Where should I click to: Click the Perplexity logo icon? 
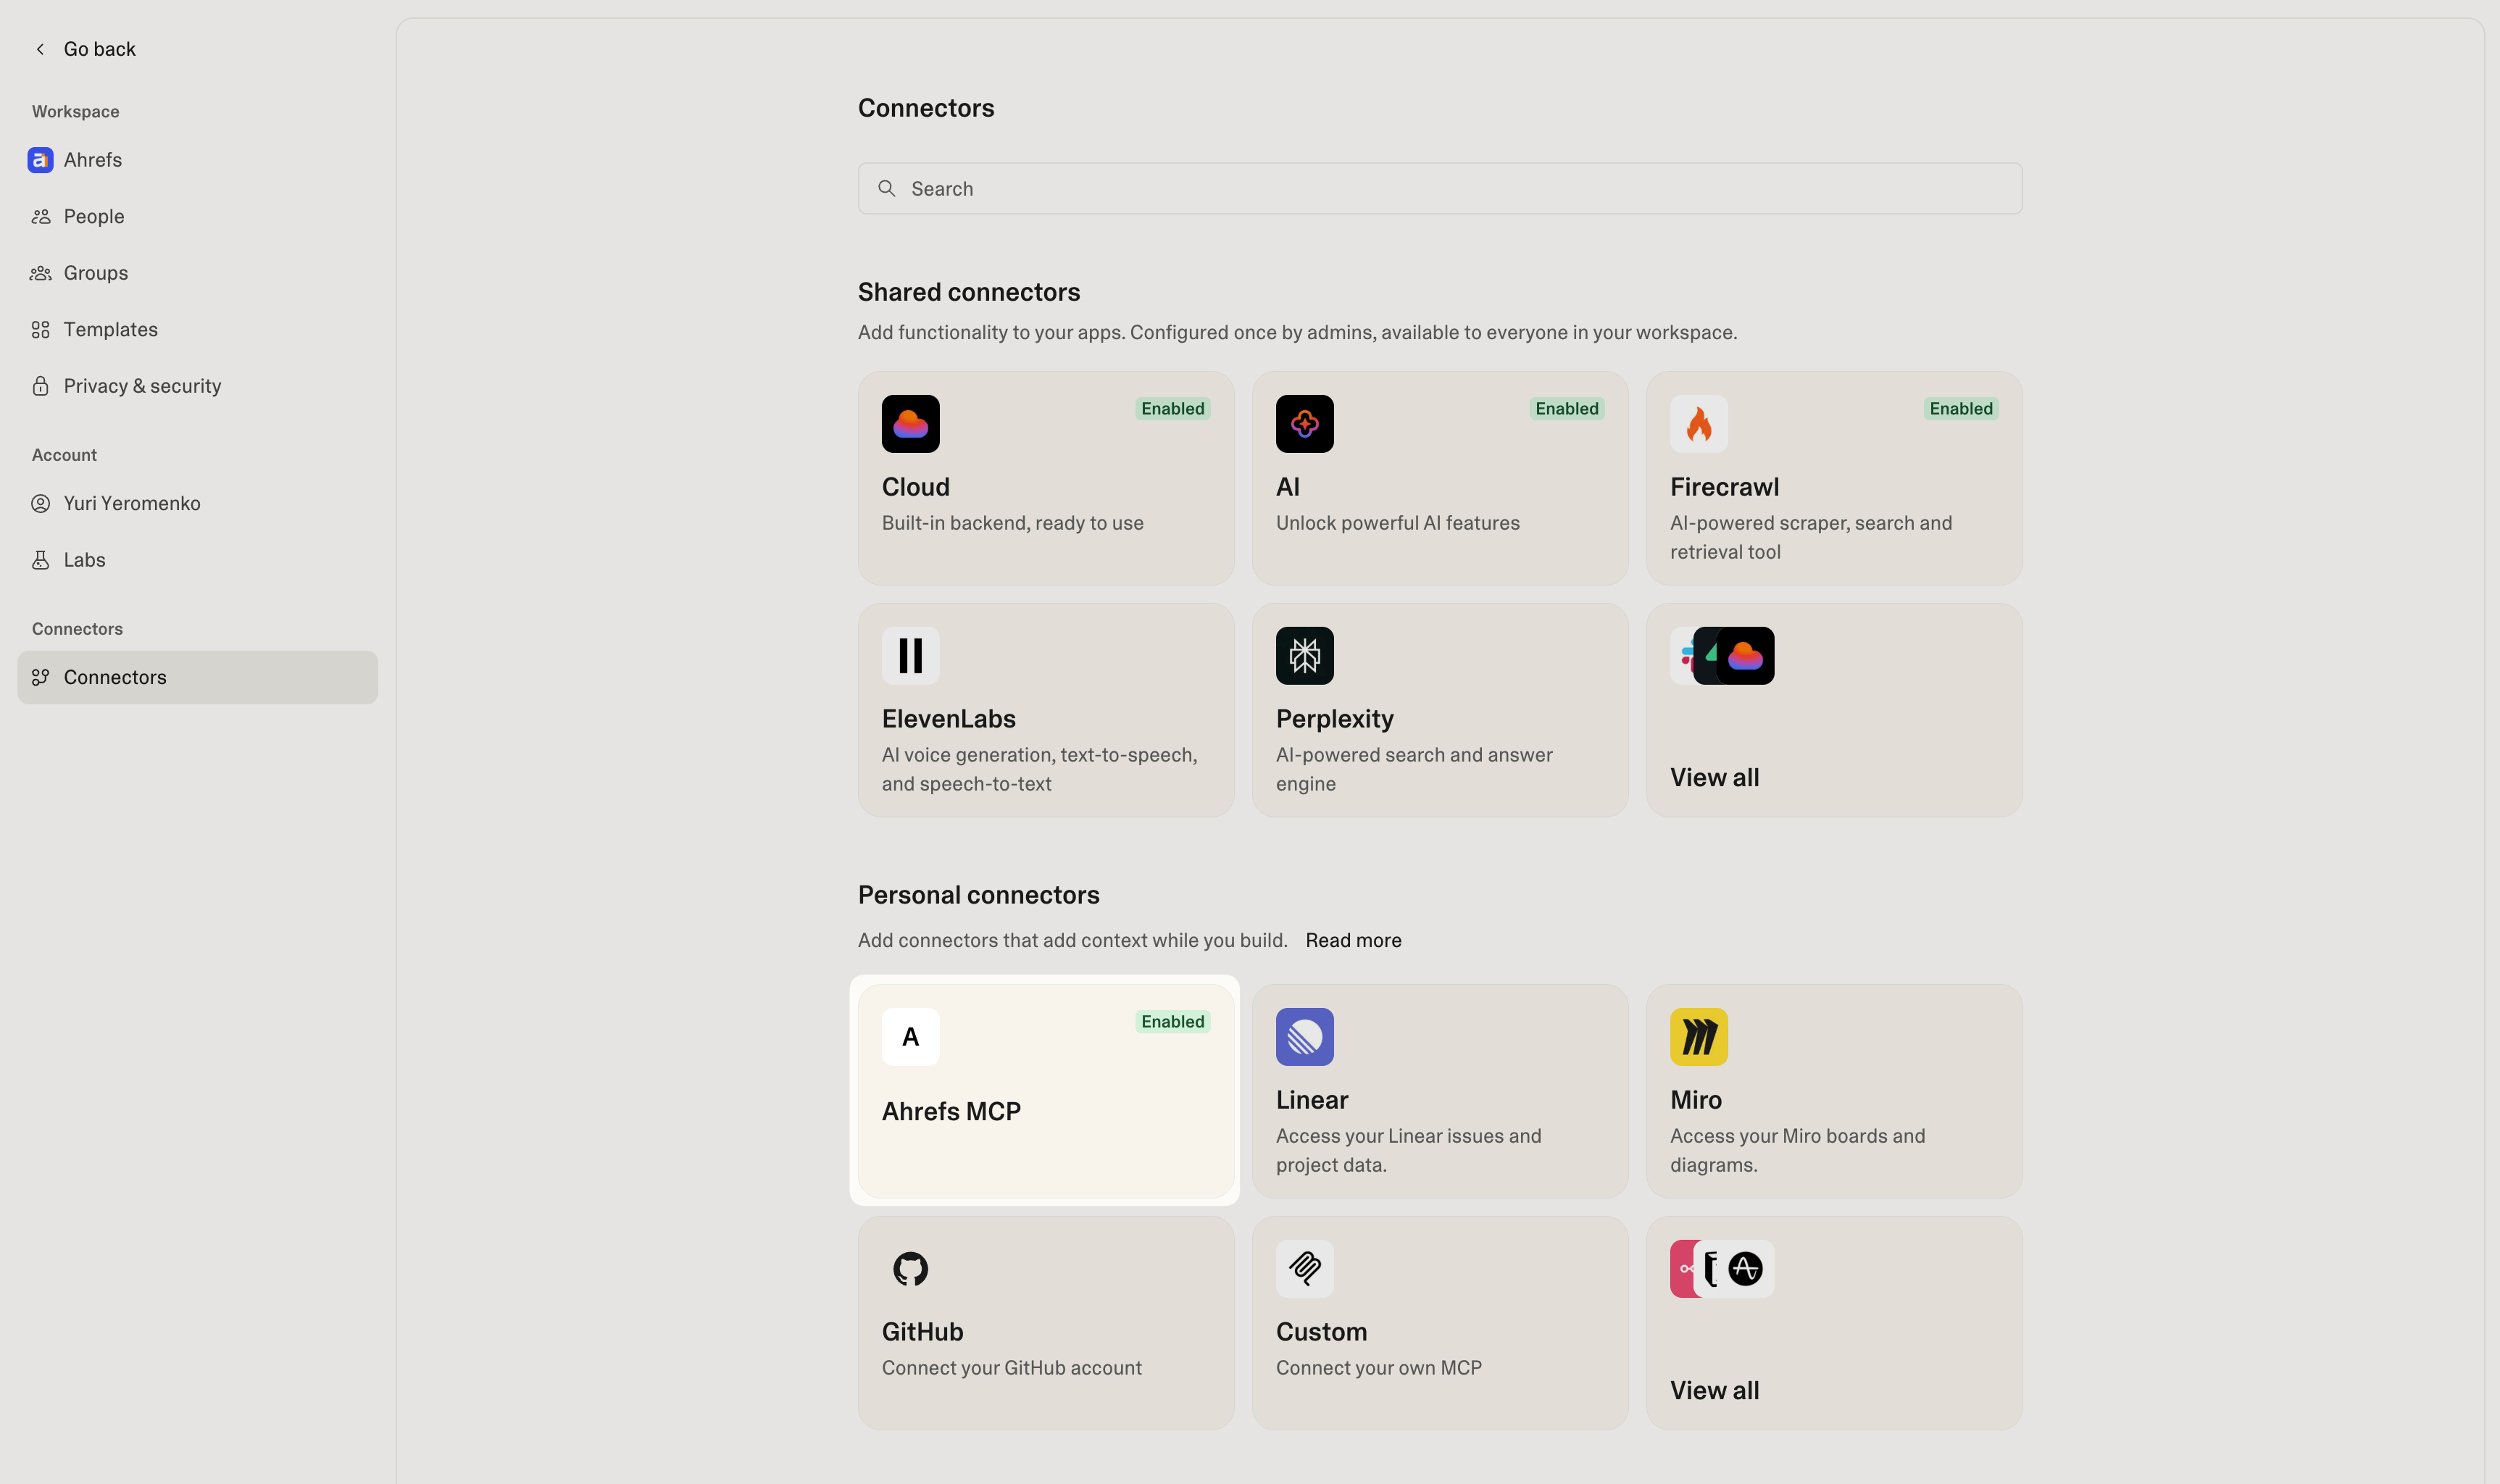tap(1304, 656)
